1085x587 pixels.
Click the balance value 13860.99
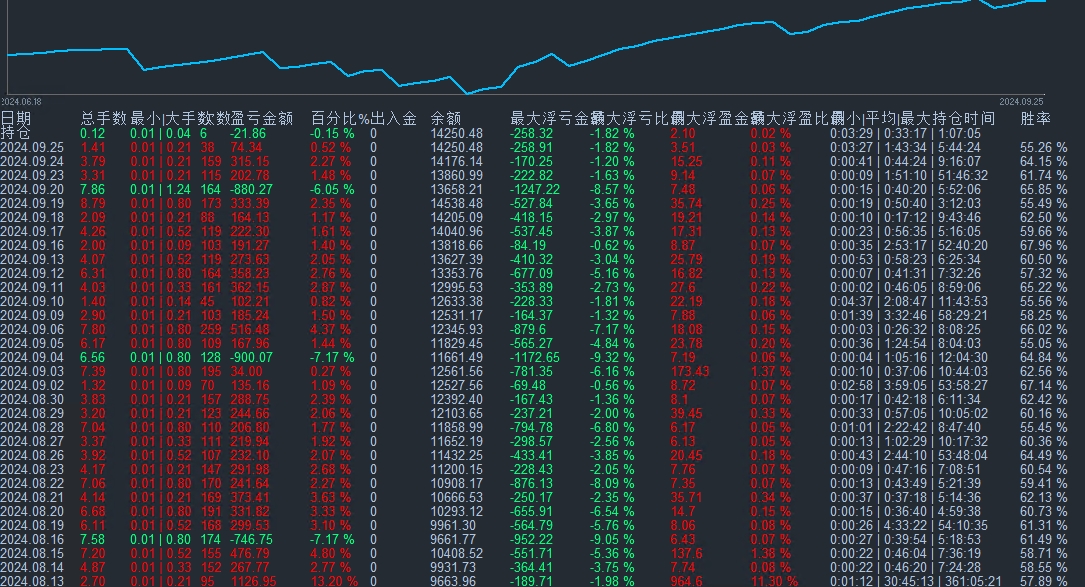[x=457, y=176]
